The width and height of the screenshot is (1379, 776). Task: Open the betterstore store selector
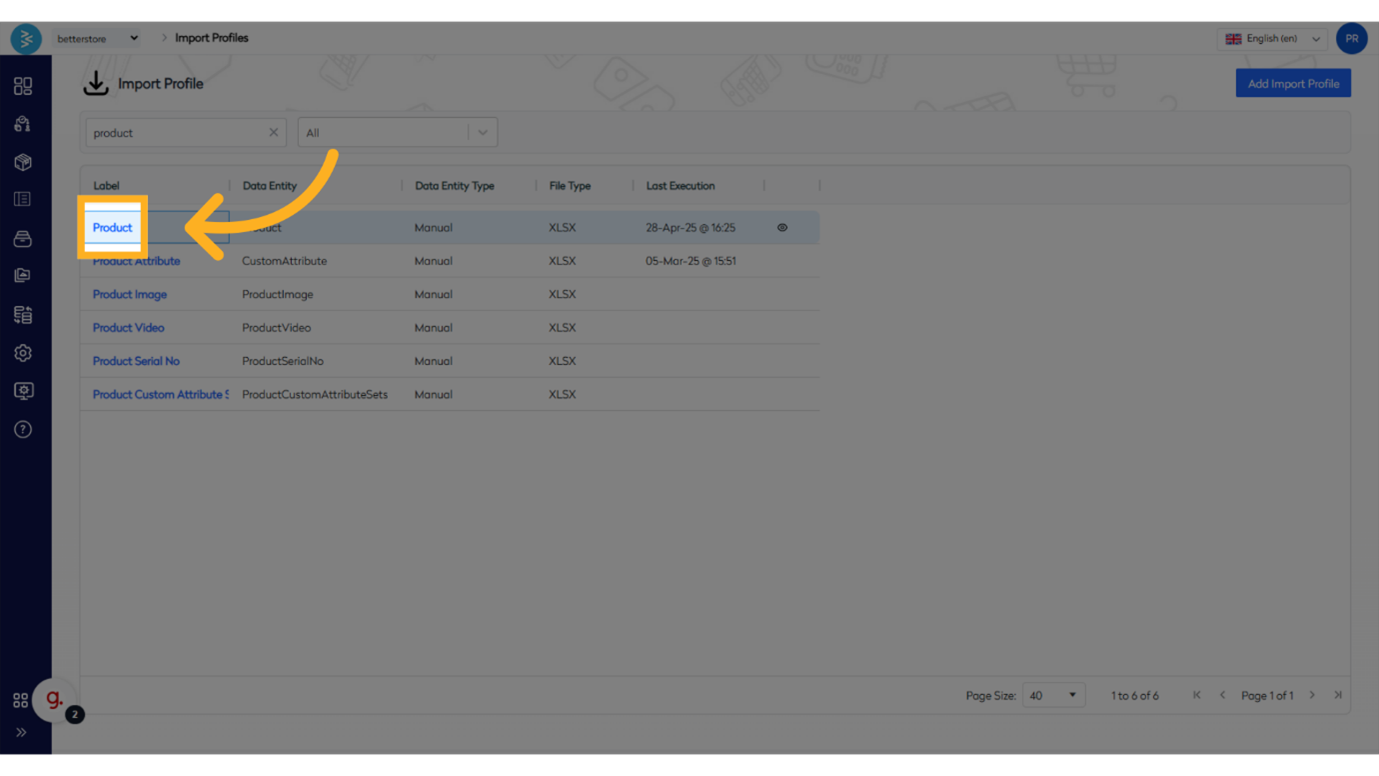point(97,39)
